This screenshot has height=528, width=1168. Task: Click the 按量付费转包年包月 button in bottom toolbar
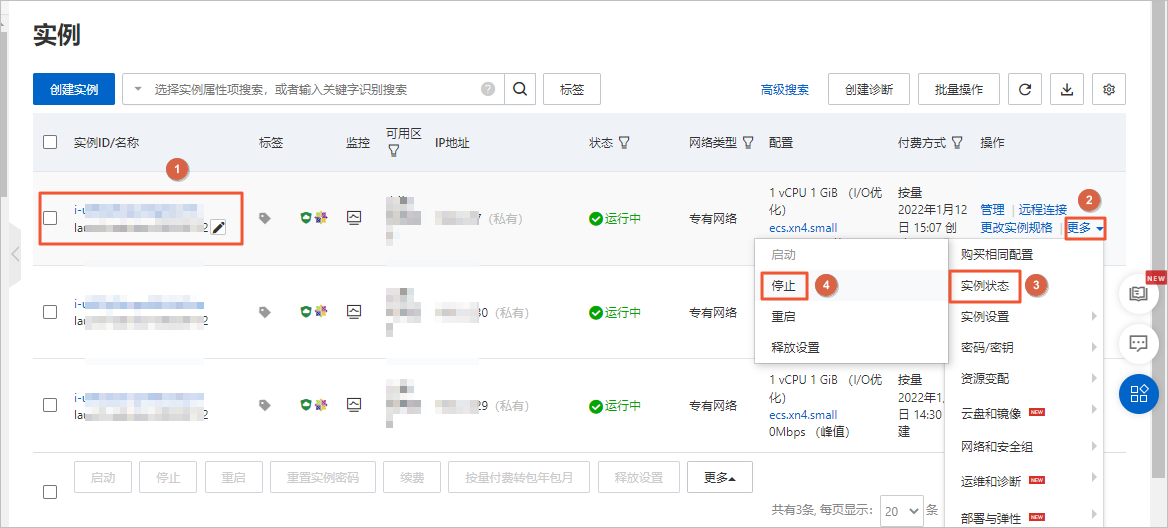(x=520, y=477)
